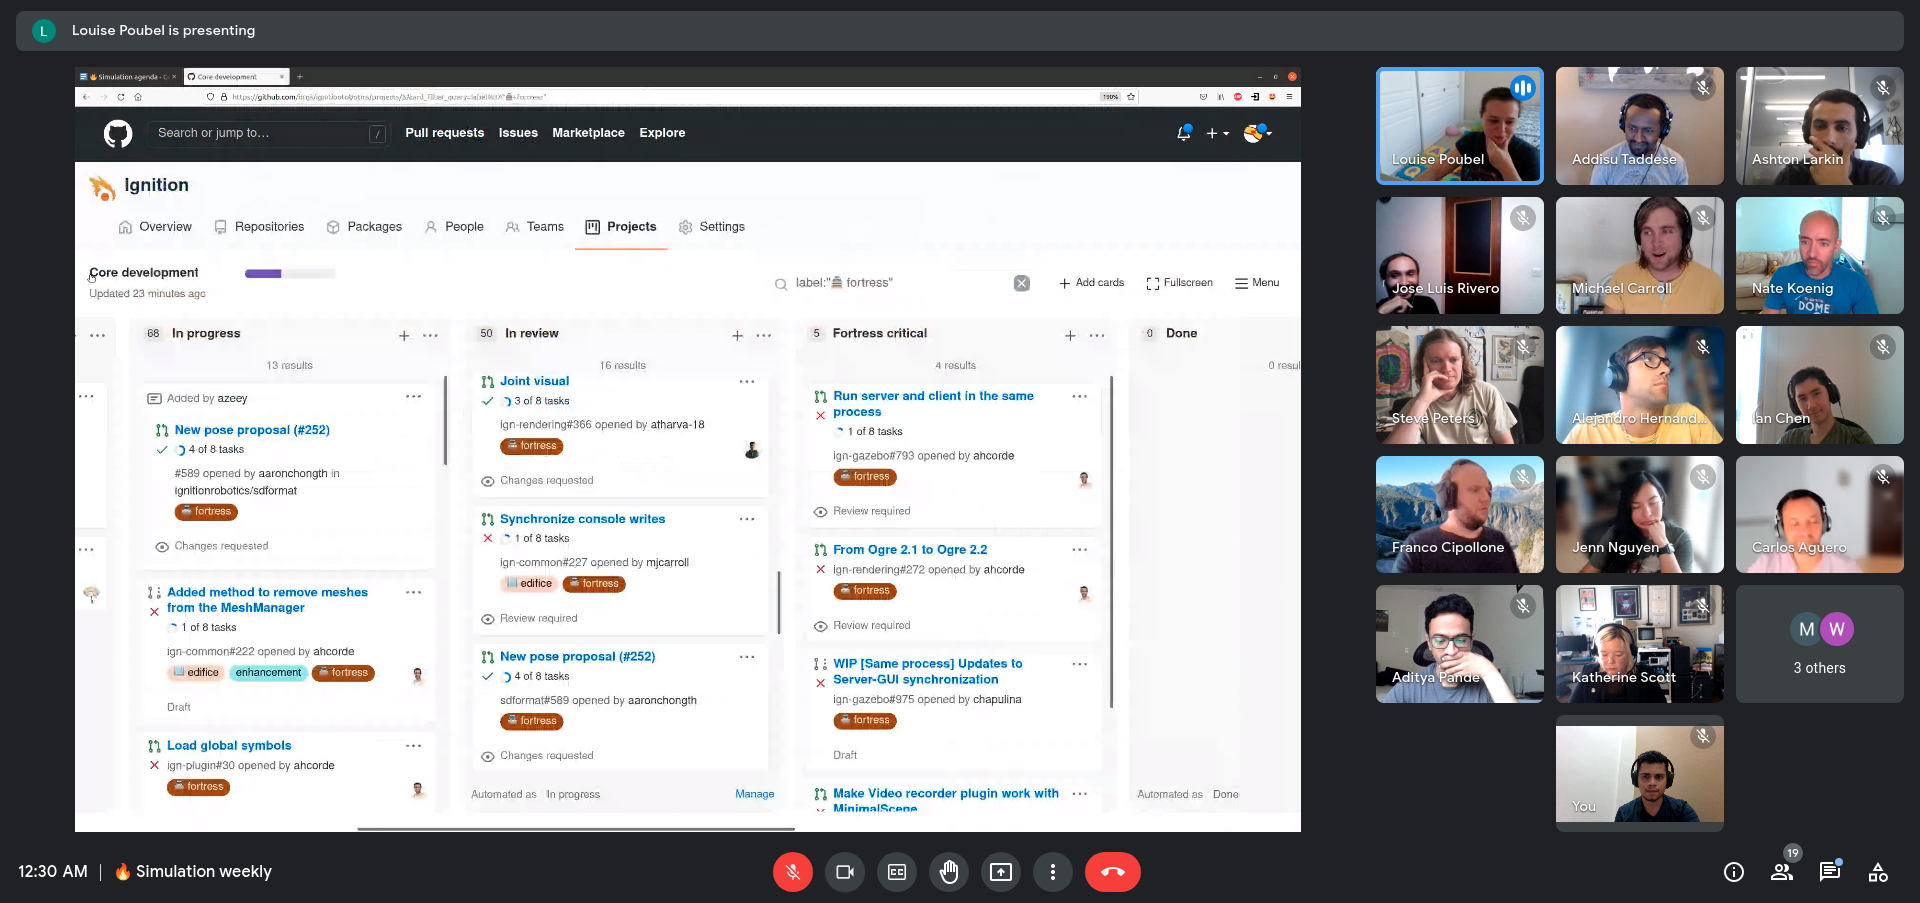
Task: Bookmark page with star icon in address bar
Action: (x=1131, y=97)
